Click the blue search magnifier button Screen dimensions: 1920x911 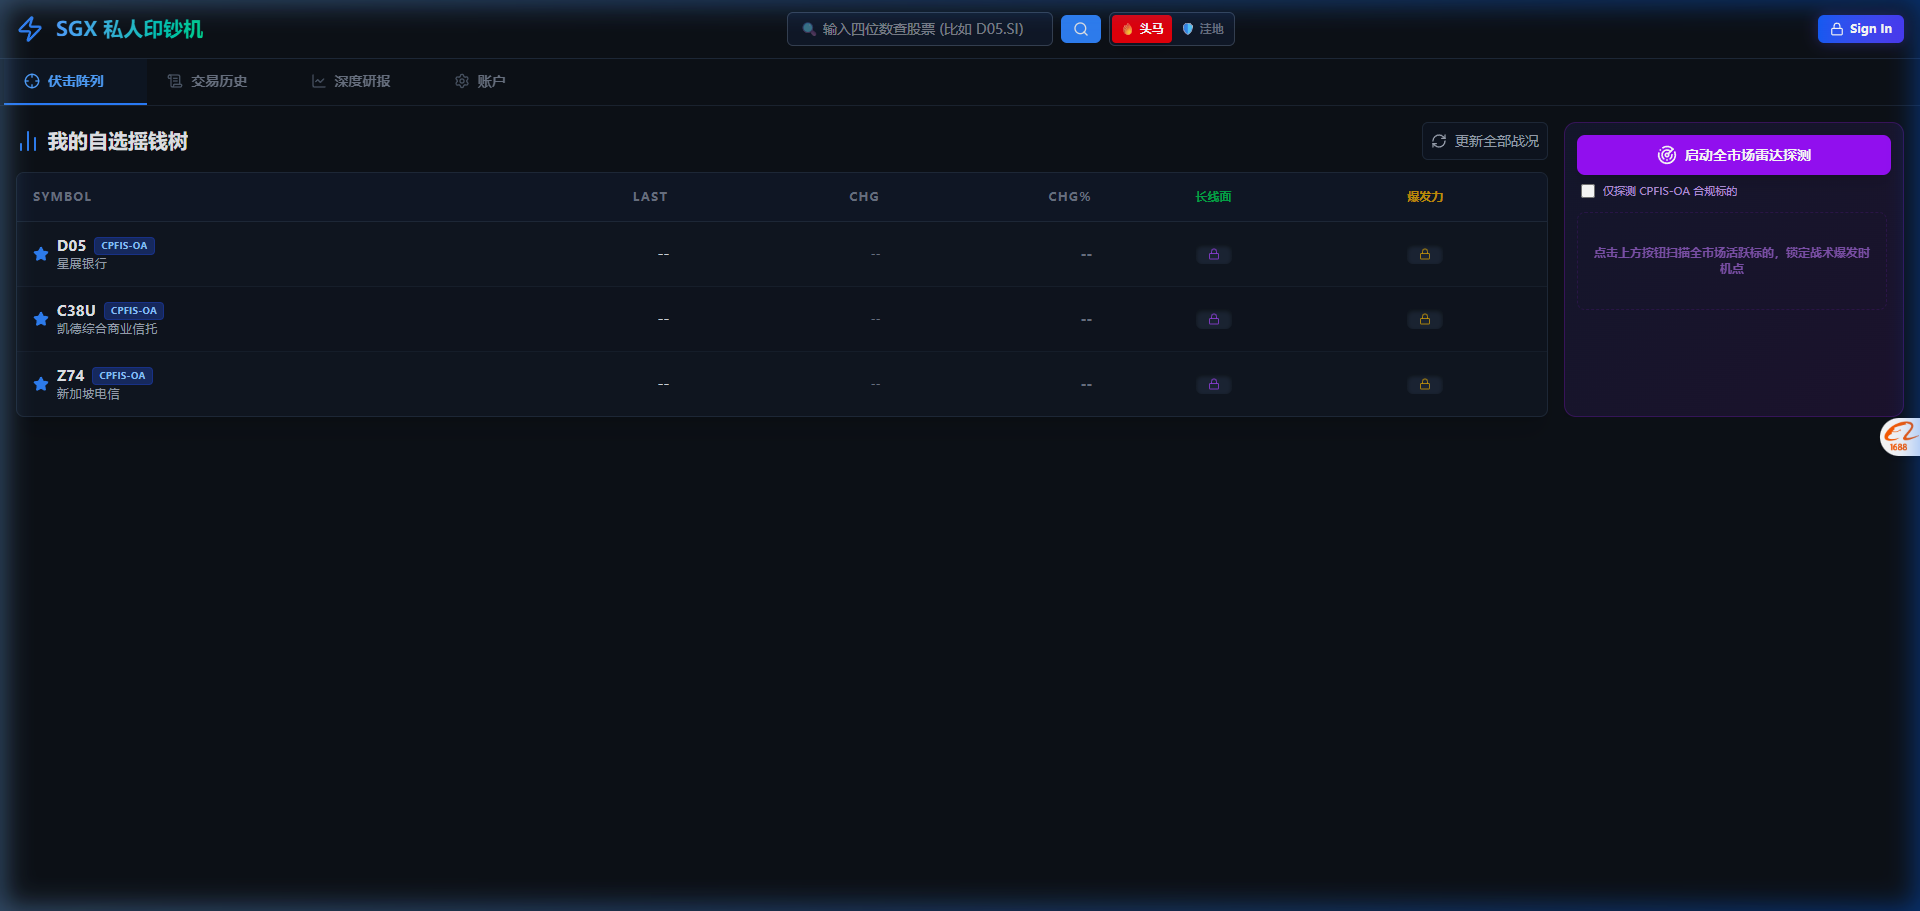pos(1080,29)
